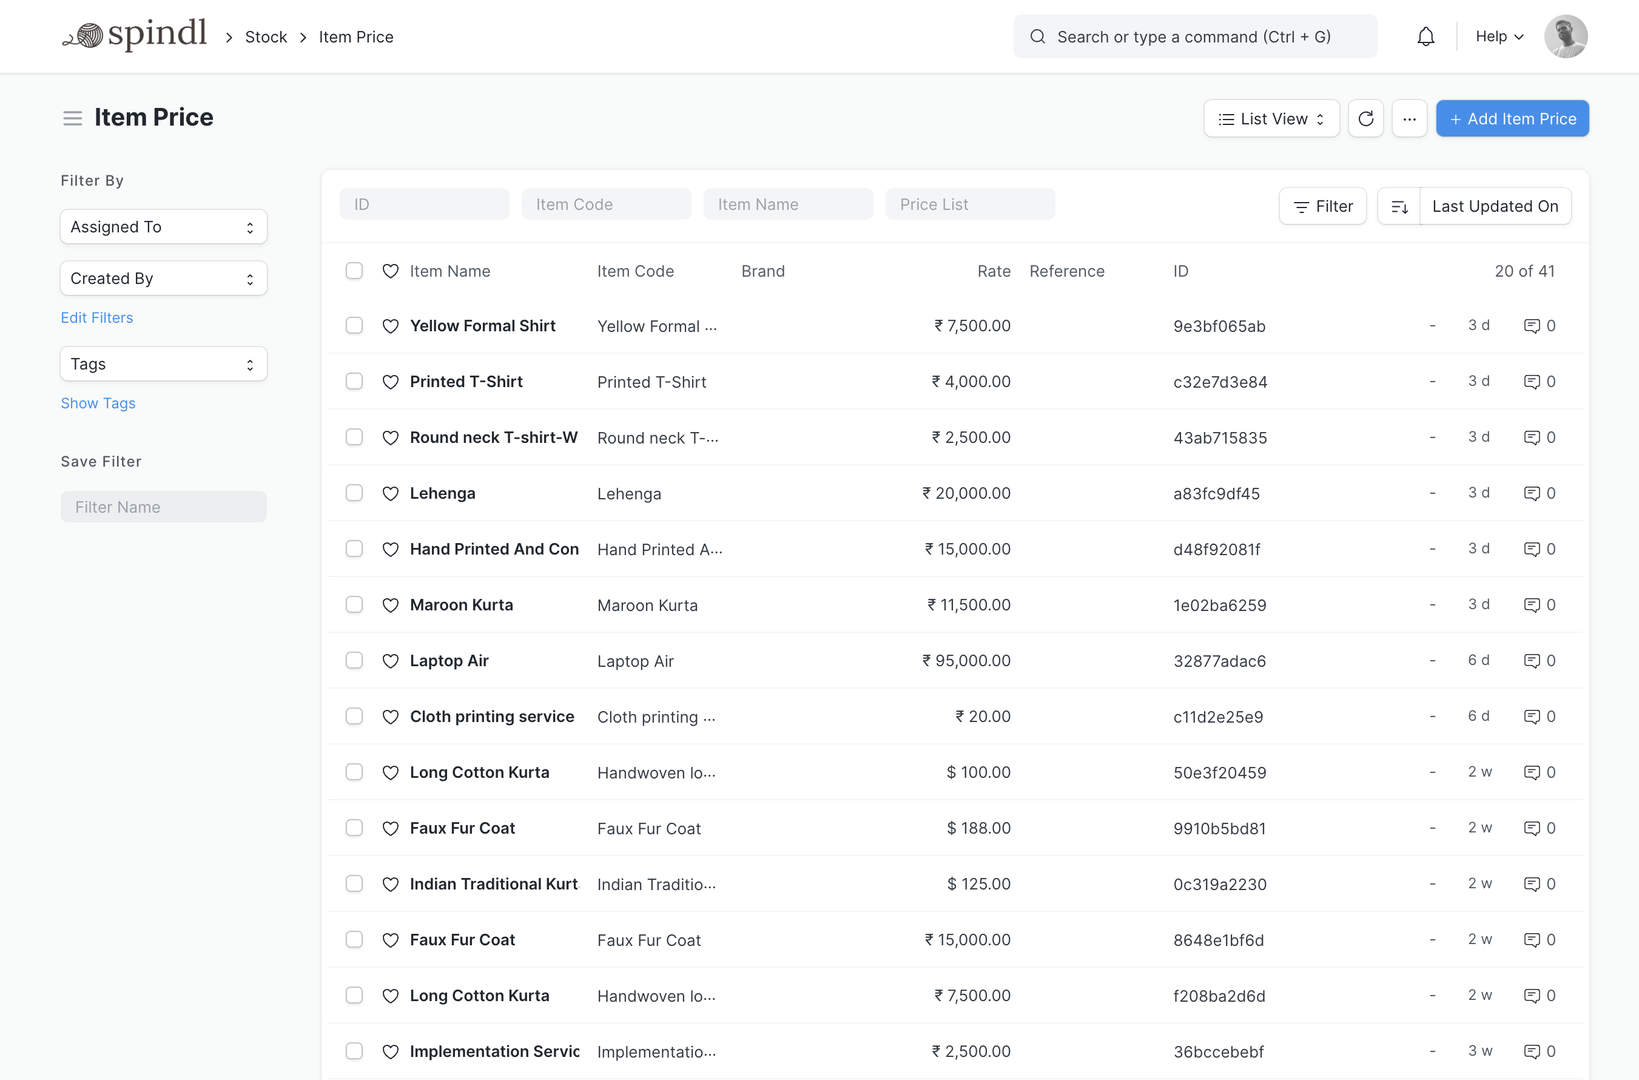Check the Lehenga row
The width and height of the screenshot is (1639, 1080).
(x=354, y=493)
